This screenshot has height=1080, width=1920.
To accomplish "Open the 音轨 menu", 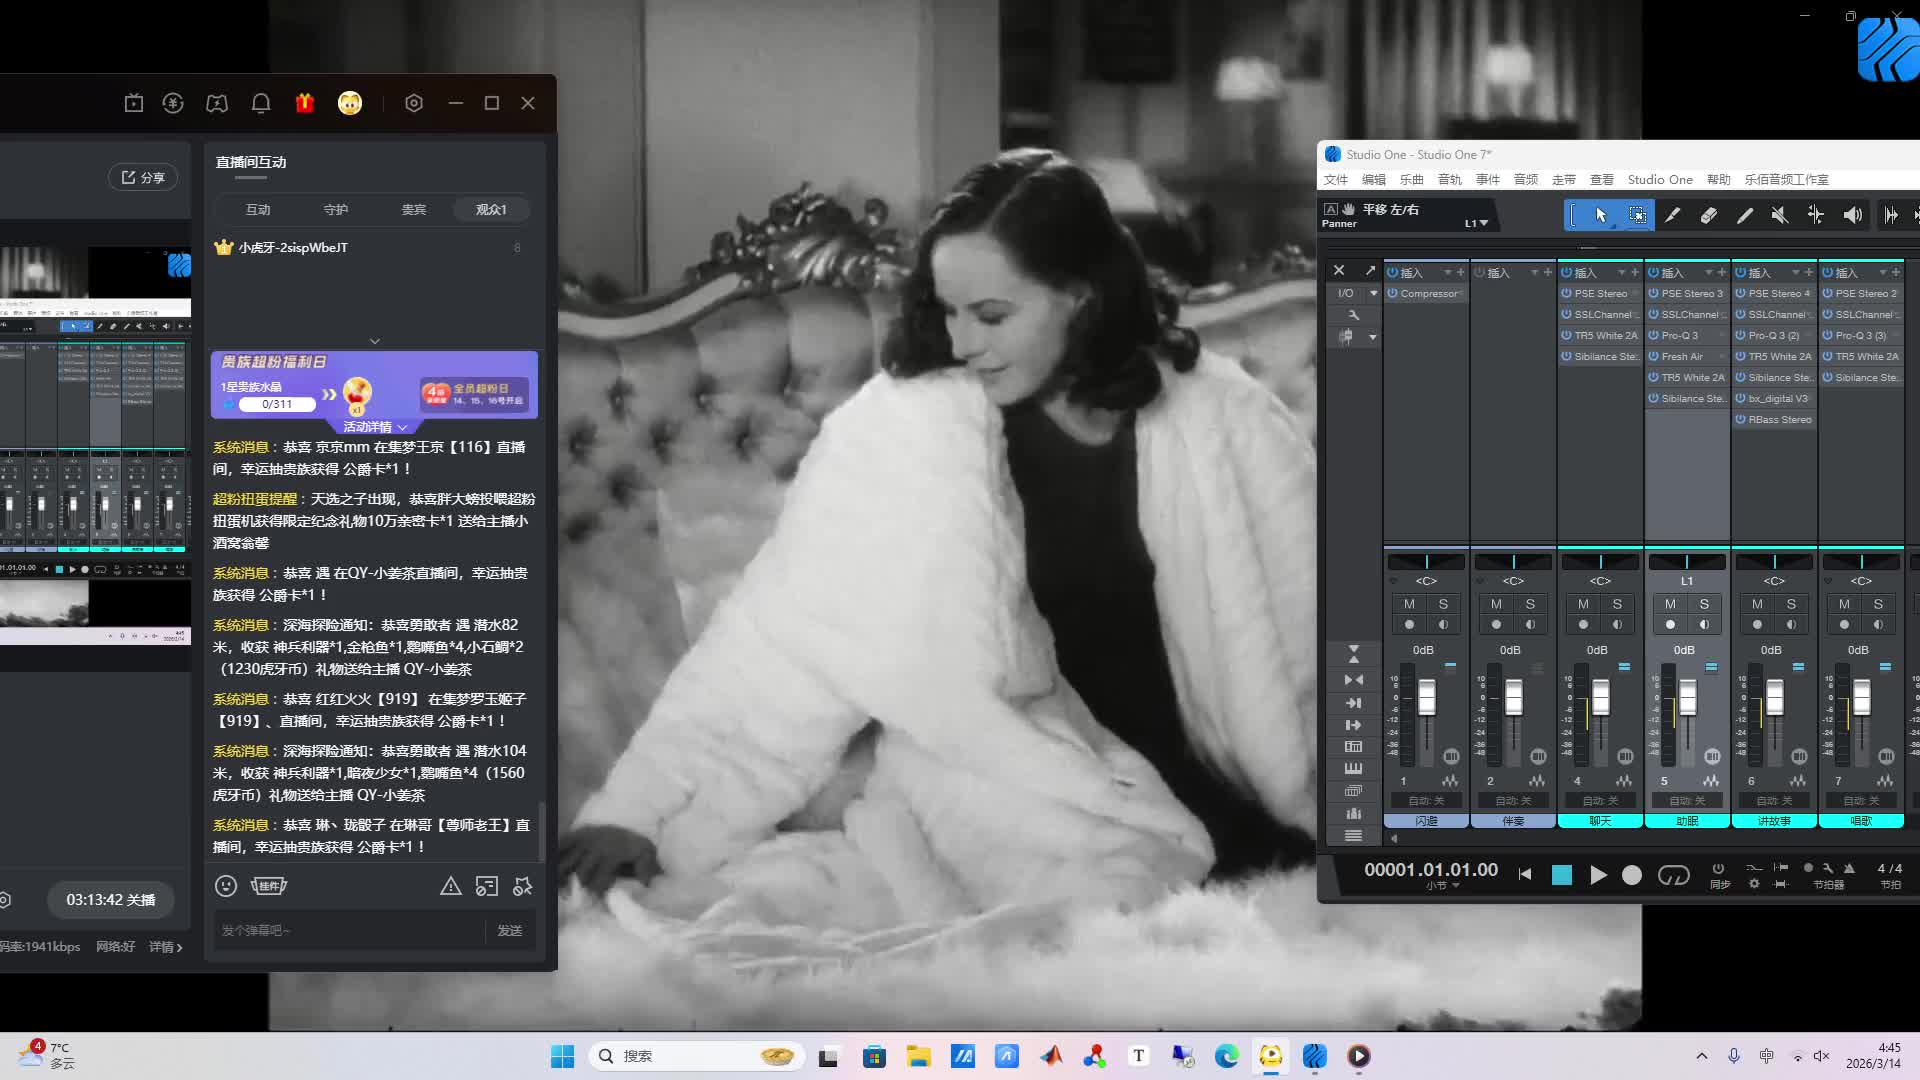I will pos(1449,179).
